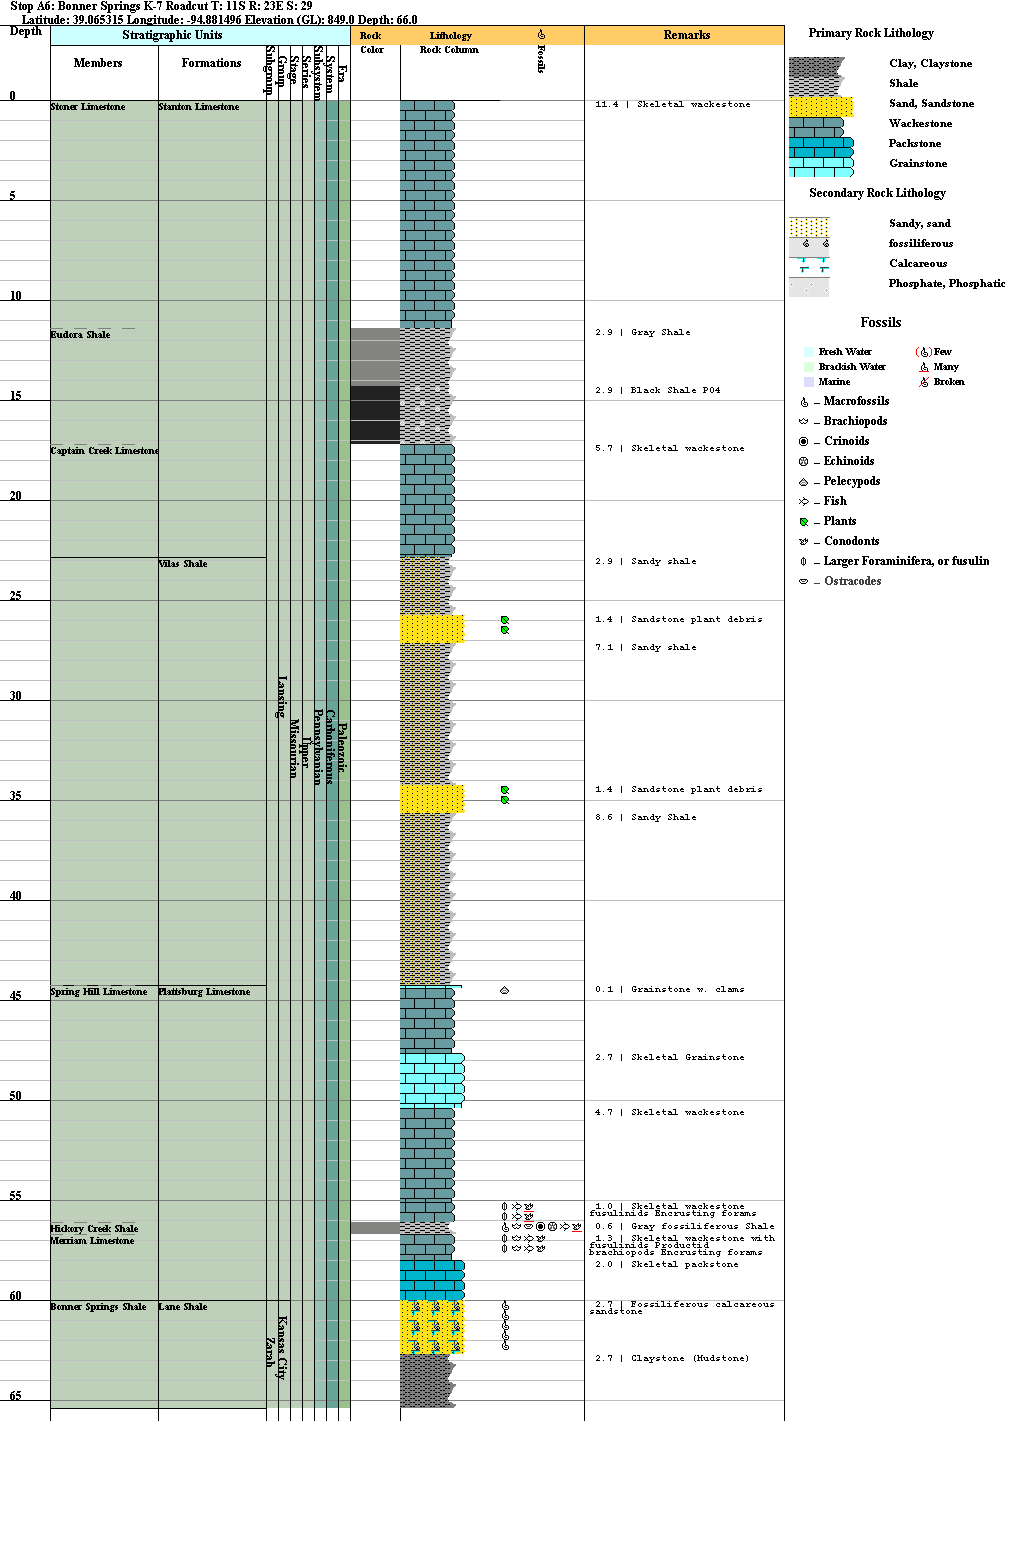Screen dimensions: 1034x1545
Task: Select the "11.4 | Skeletal wackestone" remark
Action: coord(673,104)
